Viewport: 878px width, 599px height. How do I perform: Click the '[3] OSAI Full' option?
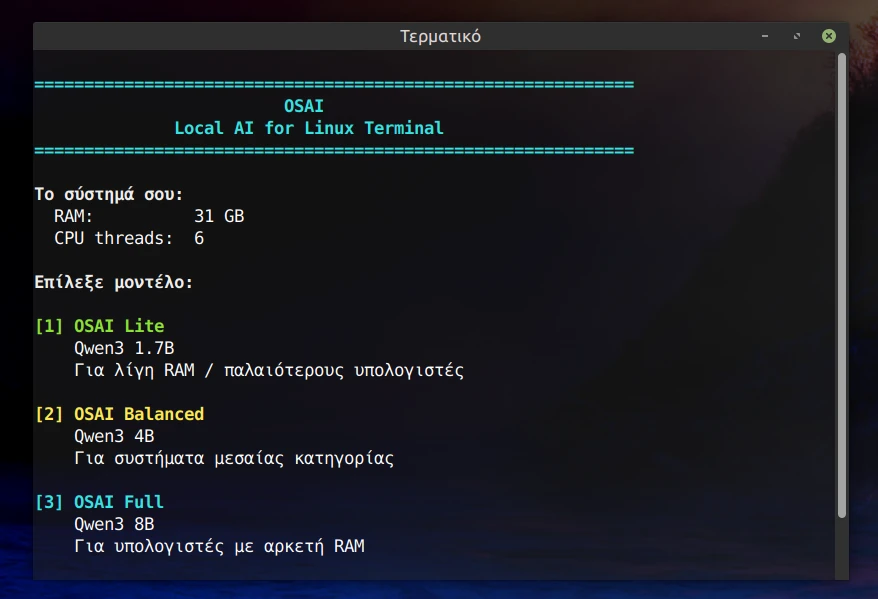[x=99, y=502]
